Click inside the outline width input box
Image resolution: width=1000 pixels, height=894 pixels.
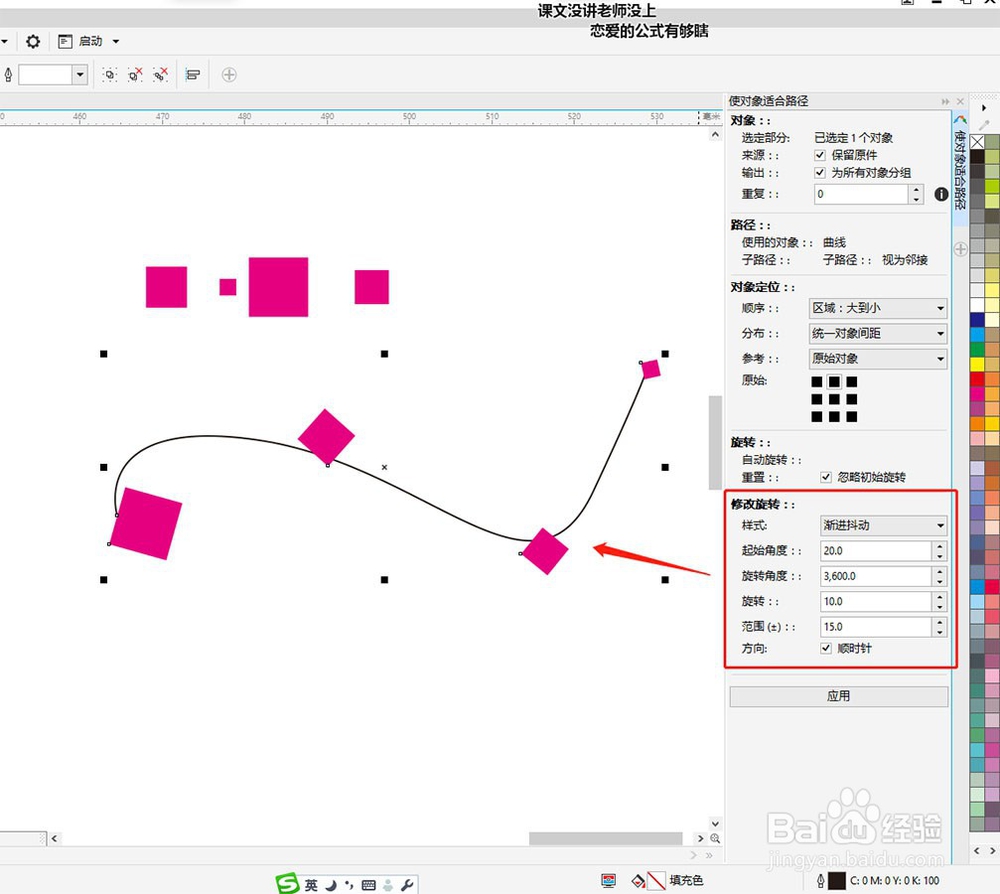point(45,75)
